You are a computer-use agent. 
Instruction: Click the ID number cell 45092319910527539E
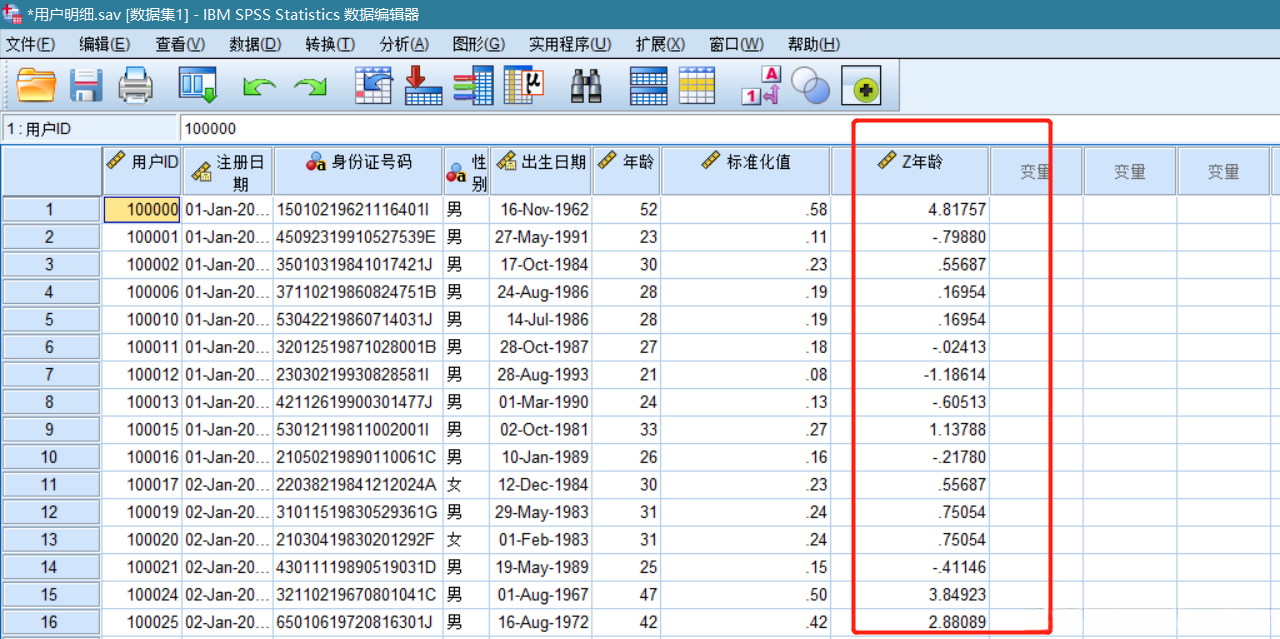tap(358, 237)
